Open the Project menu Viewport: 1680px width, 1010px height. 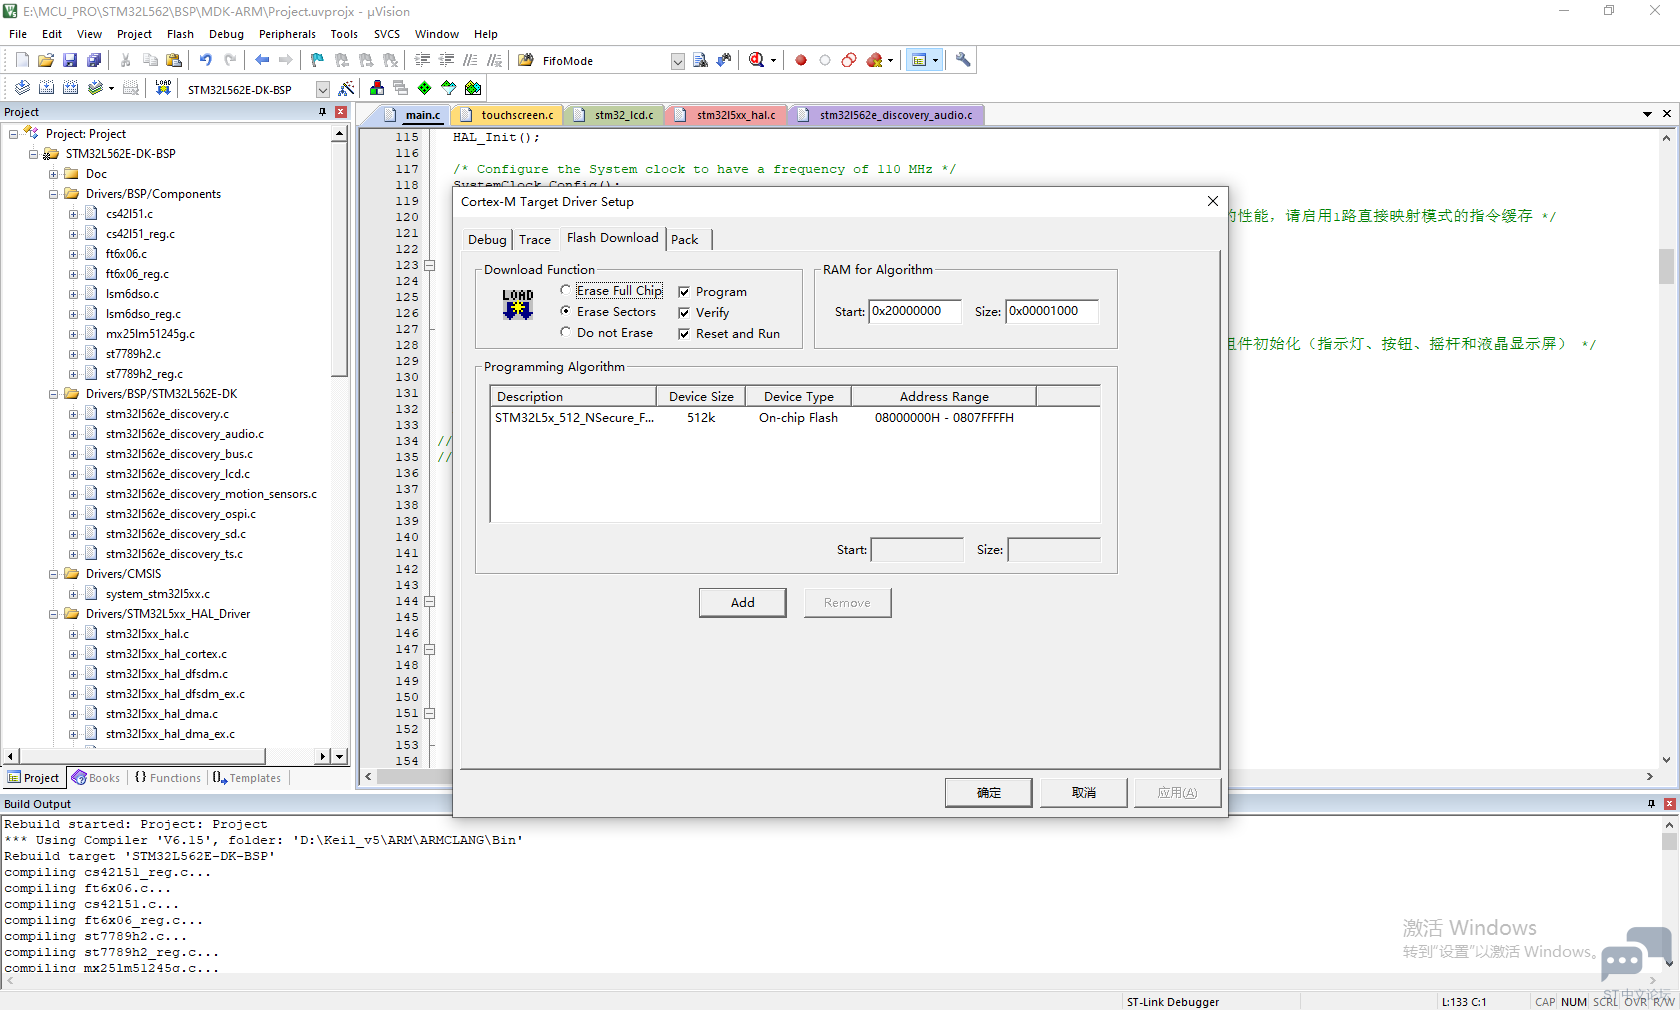pyautogui.click(x=134, y=34)
